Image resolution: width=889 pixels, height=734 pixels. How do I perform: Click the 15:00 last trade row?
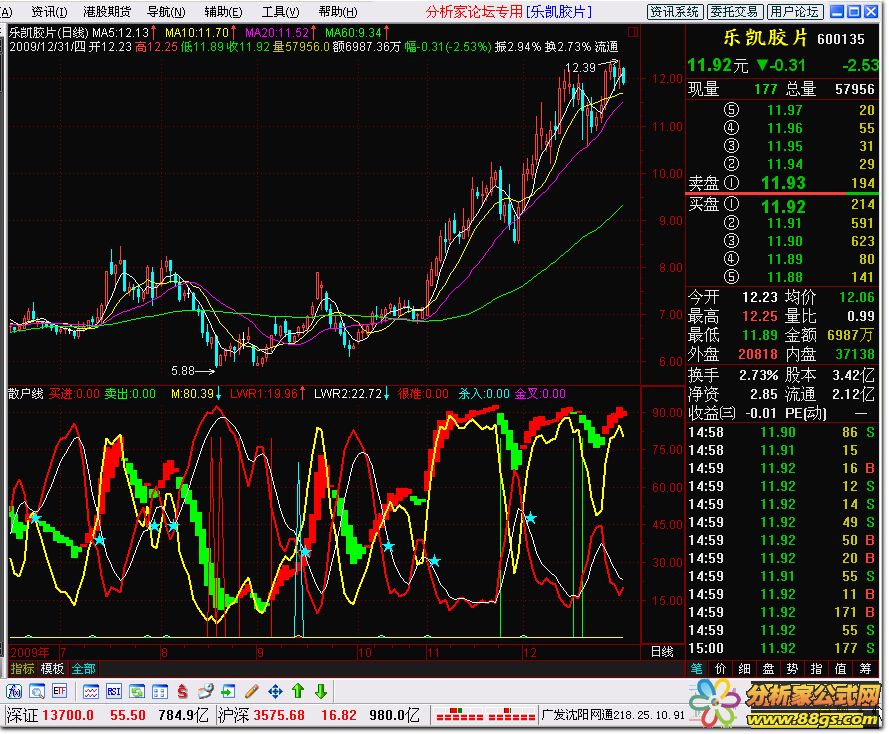coord(782,648)
